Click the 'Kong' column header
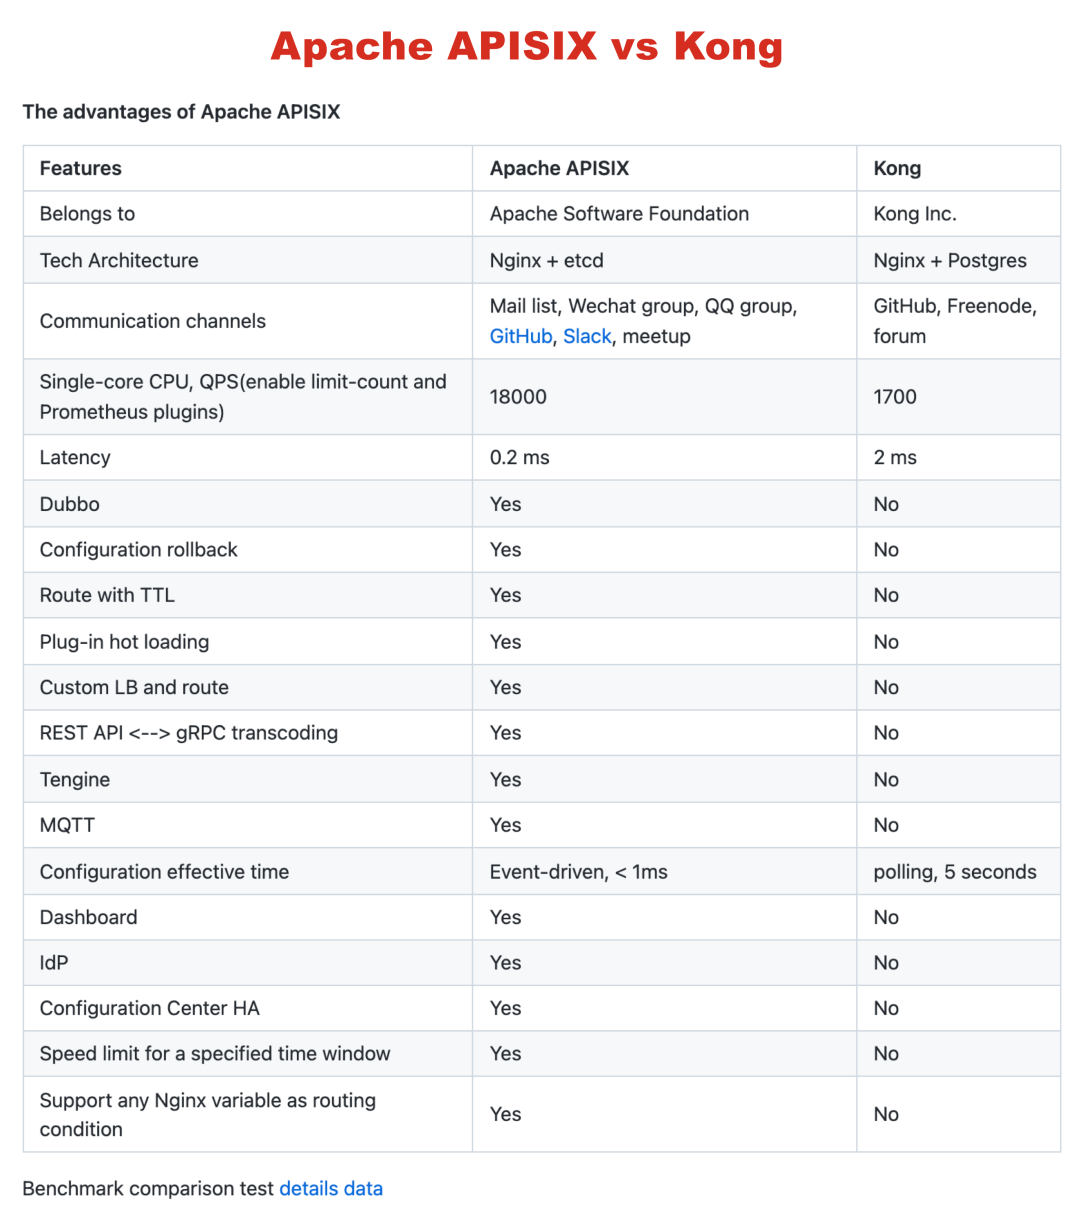Image resolution: width=1080 pixels, height=1216 pixels. click(897, 168)
